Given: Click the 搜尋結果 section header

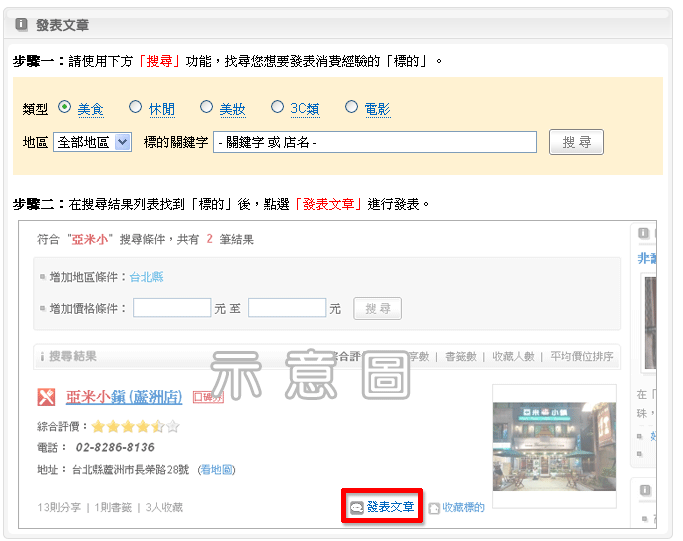Looking at the screenshot, I should click(x=72, y=356).
